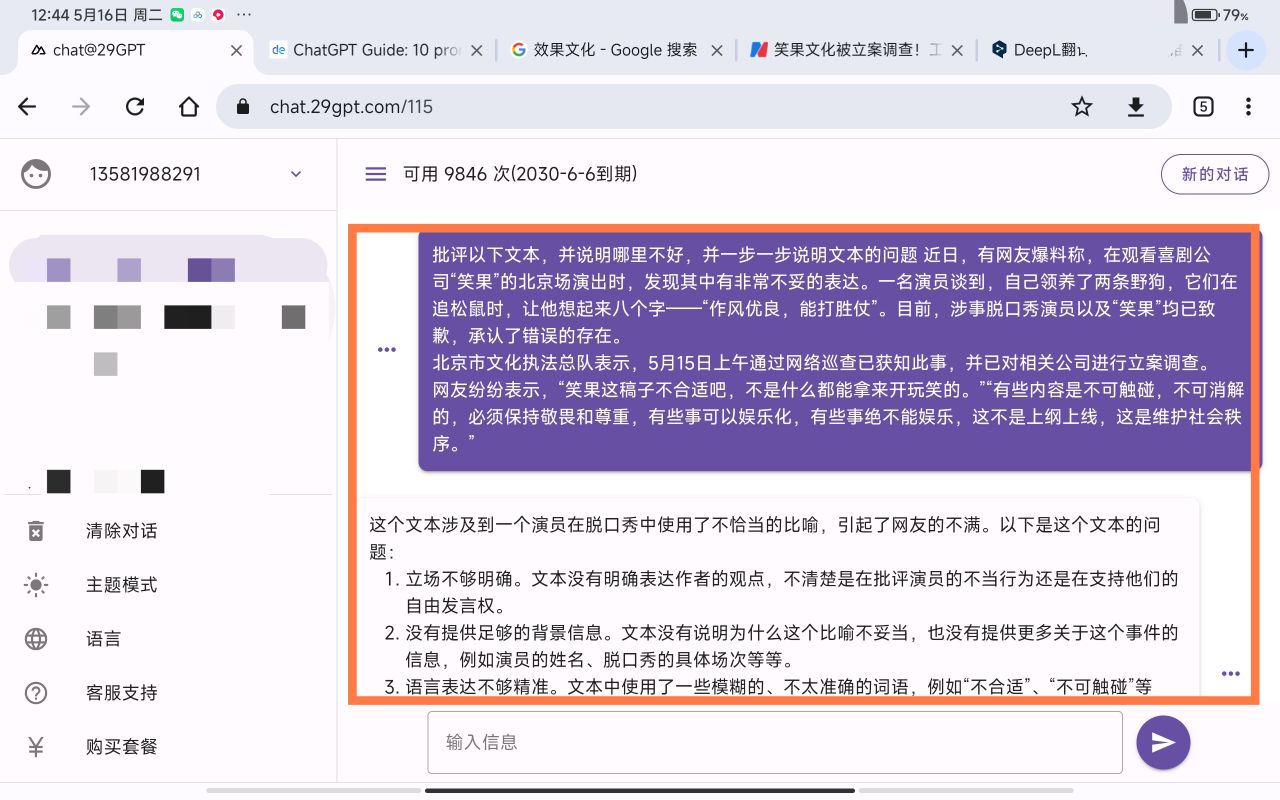Open 客服支持 customer support
The image size is (1280, 800).
coord(121,693)
